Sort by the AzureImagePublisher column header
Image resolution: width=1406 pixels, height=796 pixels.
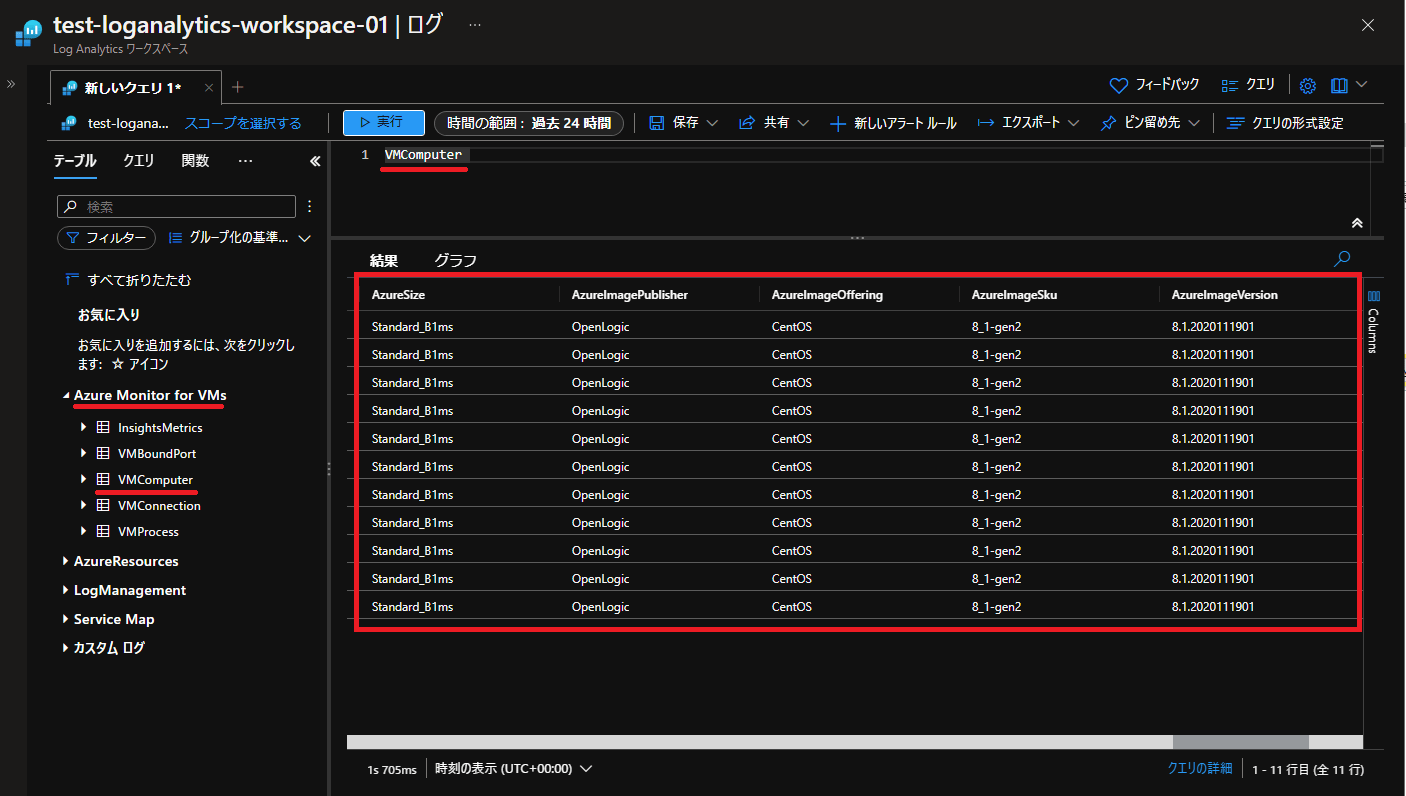630,295
